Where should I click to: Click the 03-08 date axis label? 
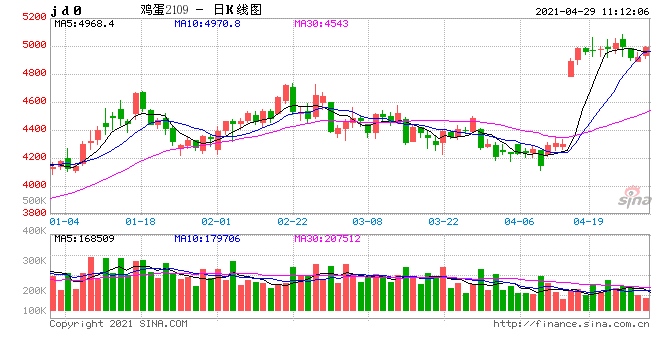pos(367,221)
